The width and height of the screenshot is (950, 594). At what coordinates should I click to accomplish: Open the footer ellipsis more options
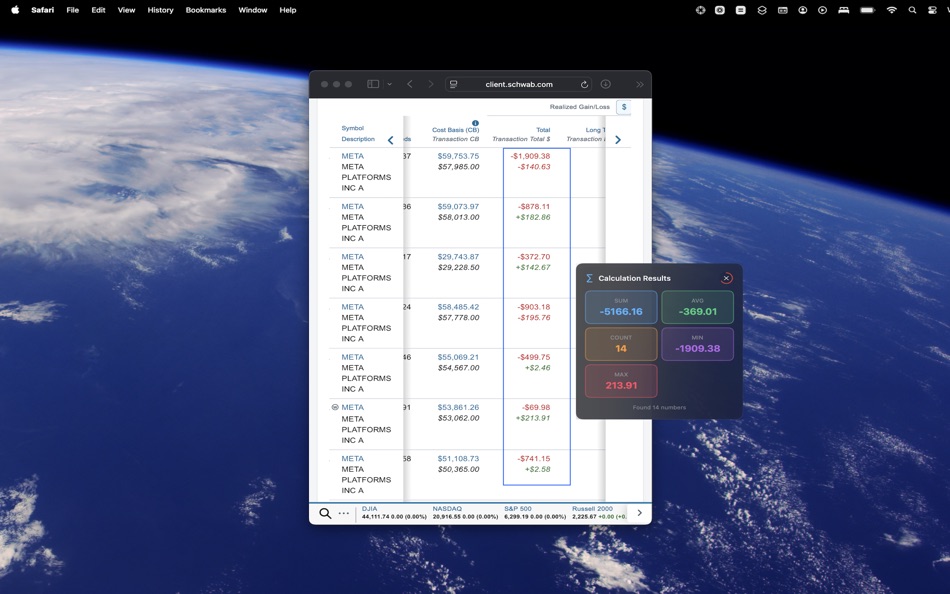(344, 513)
